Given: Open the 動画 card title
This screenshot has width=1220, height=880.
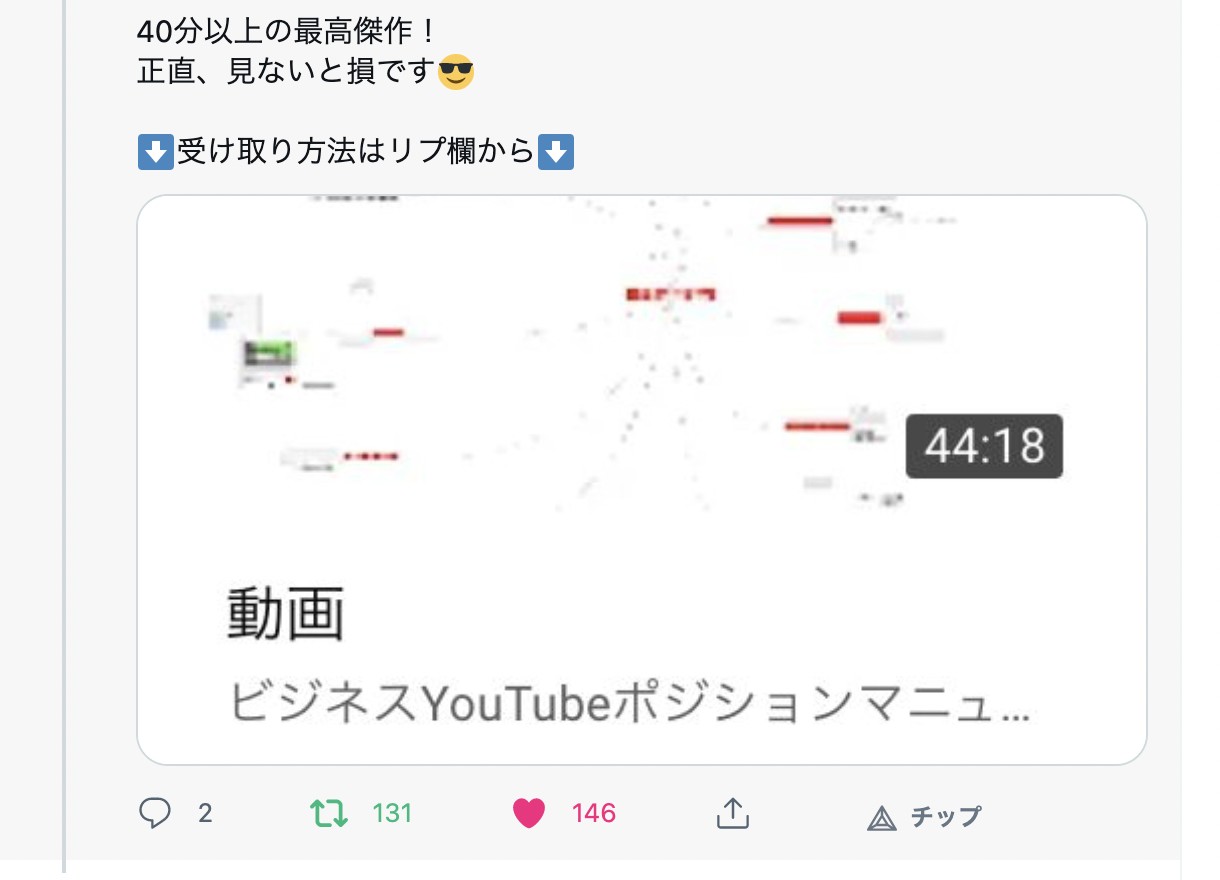Looking at the screenshot, I should 286,614.
